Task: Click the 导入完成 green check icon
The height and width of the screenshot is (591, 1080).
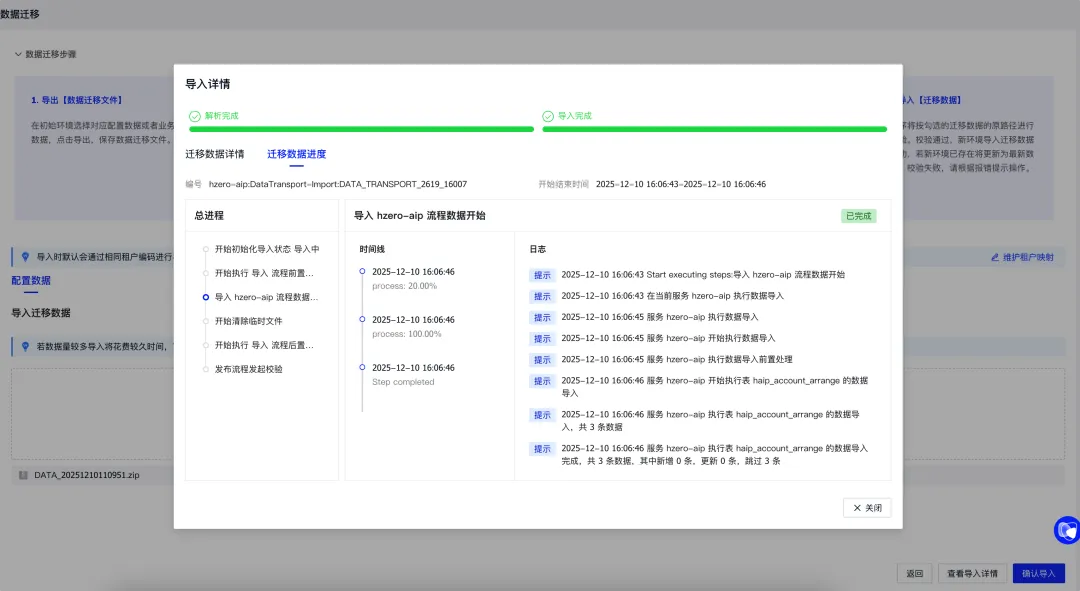Action: (x=548, y=116)
